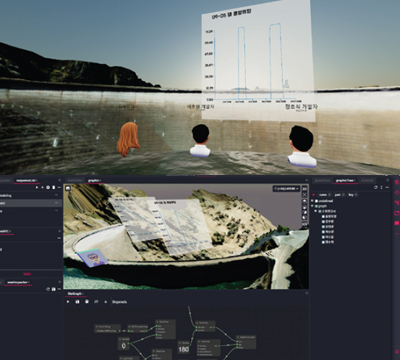Screen dimensions: 400x360
Task: Collapse the nested sub-group under graph
Action: point(316,211)
